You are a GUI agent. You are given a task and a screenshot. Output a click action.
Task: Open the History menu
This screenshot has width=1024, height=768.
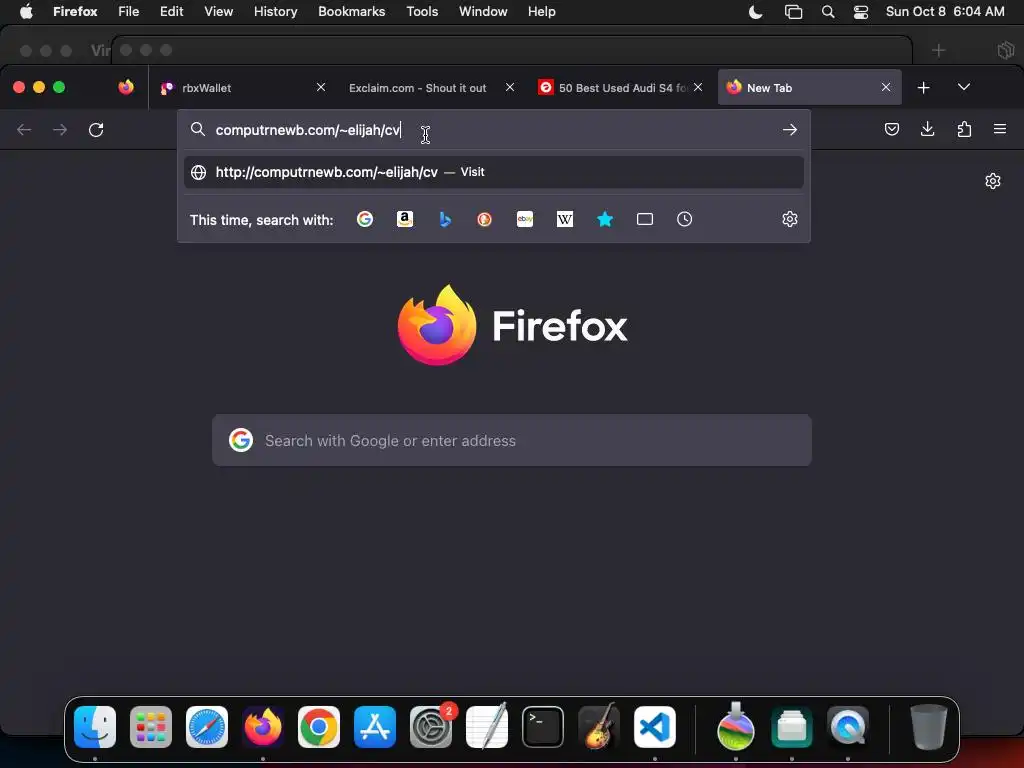click(276, 12)
